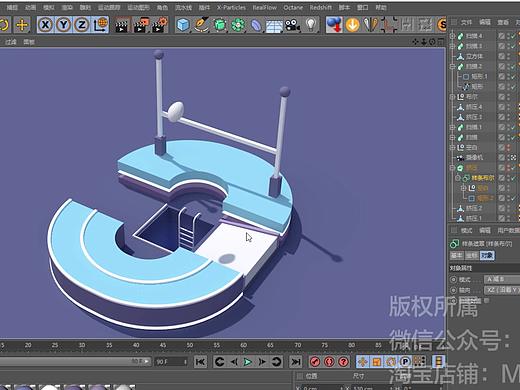Render the current view with clapperboard icon
Viewport: 520px width, 390px height.
[122, 25]
